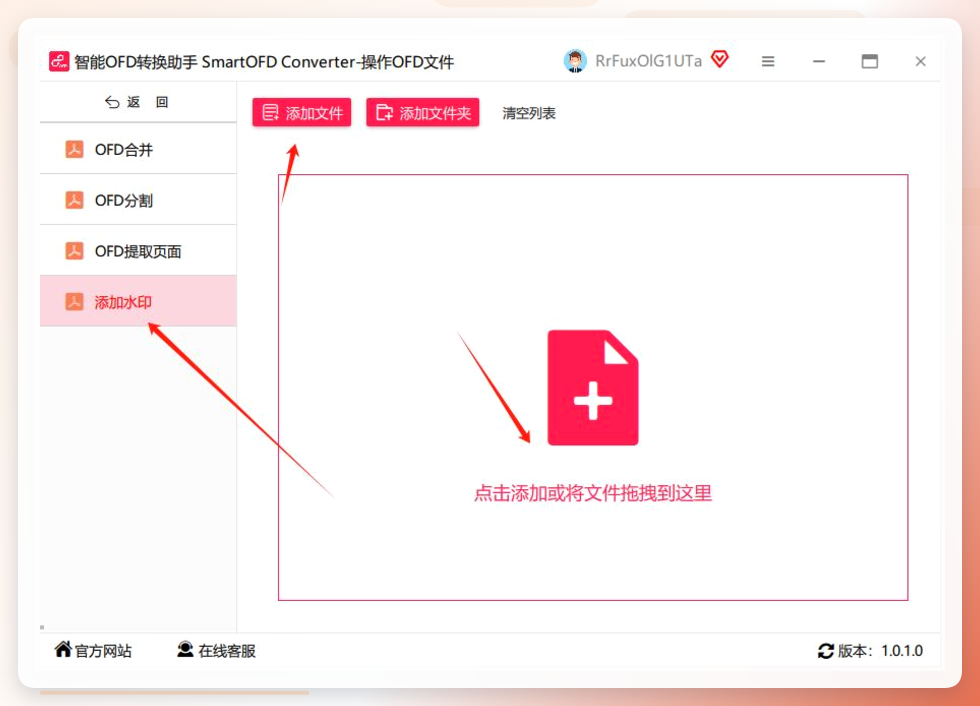Click the large add-file plus document icon
Viewport: 980px width, 706px height.
[x=592, y=387]
